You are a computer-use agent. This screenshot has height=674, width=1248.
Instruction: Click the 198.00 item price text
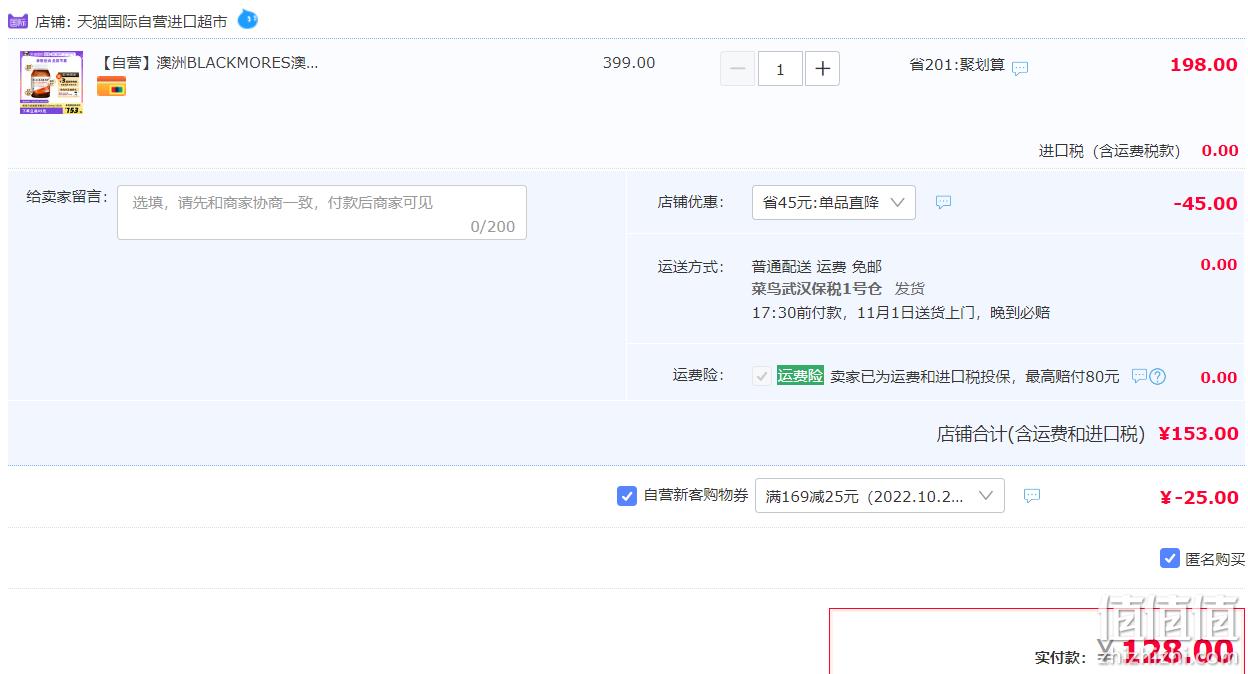[1204, 65]
